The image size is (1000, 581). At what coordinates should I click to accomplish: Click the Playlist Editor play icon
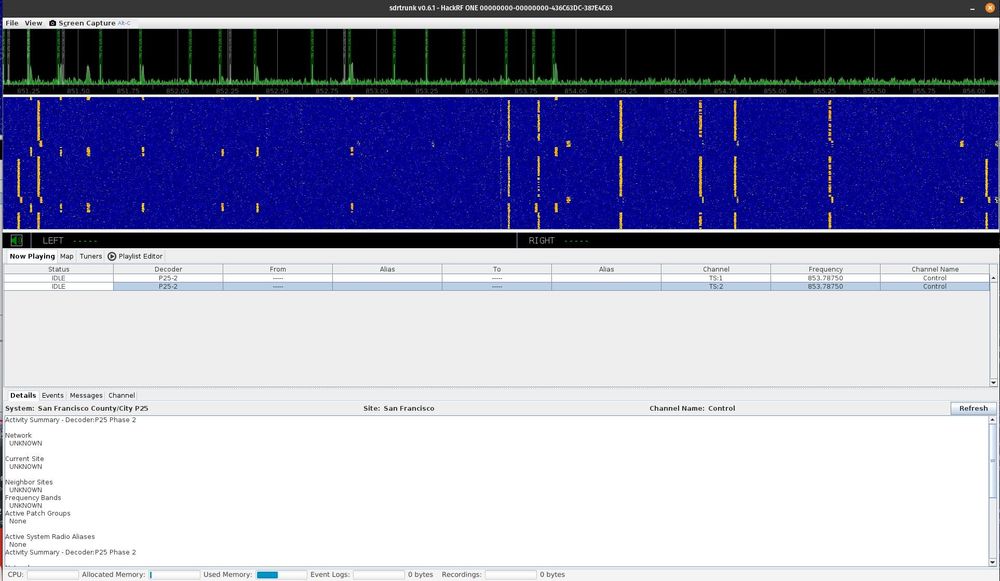[112, 256]
